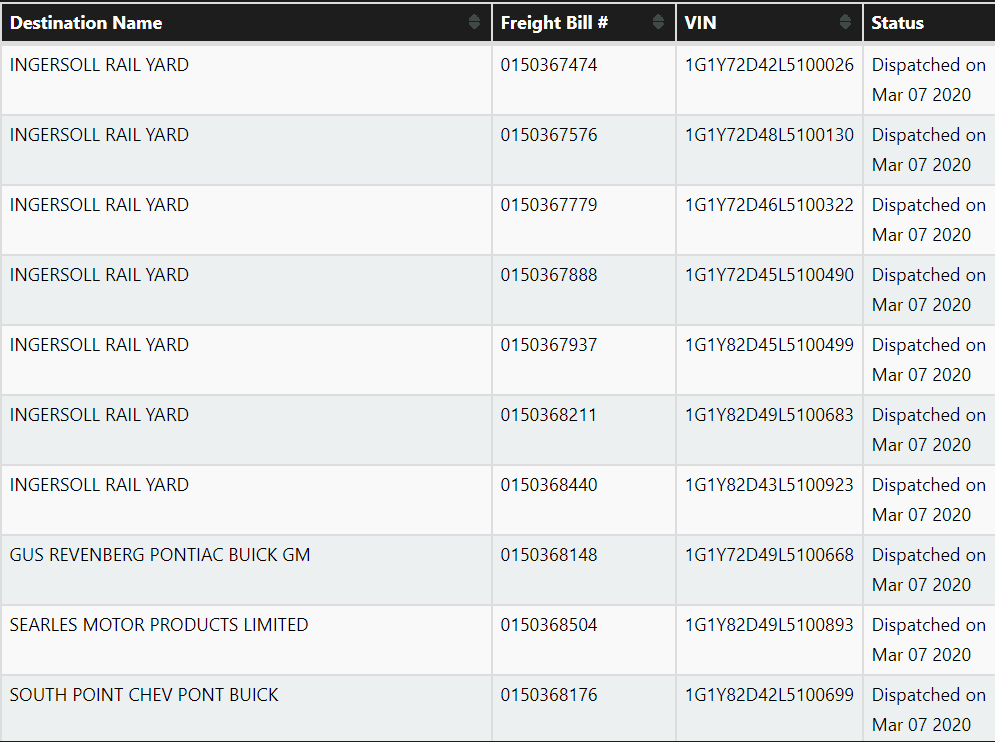Select the GUS REVENBERG PONTIAC BUICK GM cell
The height and width of the screenshot is (742, 995).
[x=160, y=555]
